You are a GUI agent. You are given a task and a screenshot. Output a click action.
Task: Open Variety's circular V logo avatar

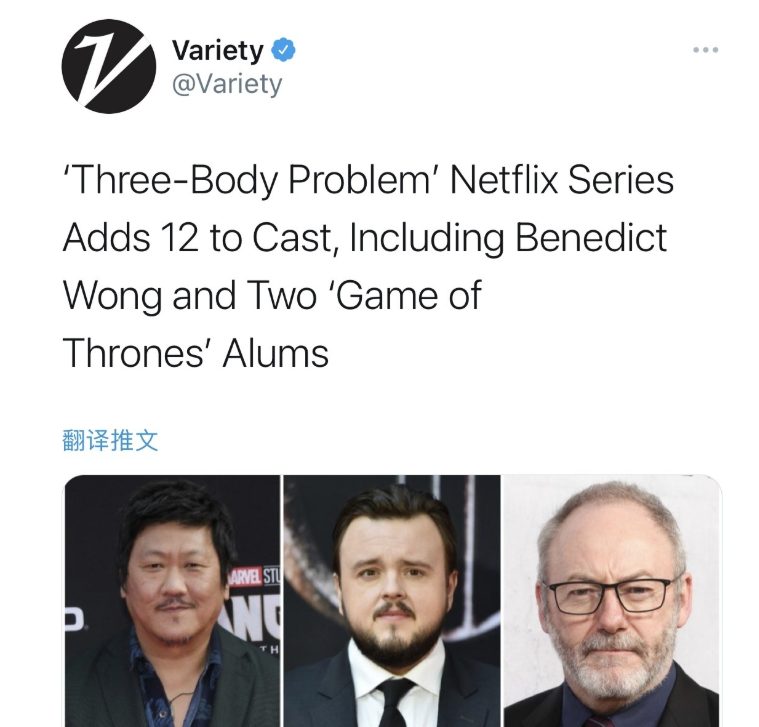109,66
